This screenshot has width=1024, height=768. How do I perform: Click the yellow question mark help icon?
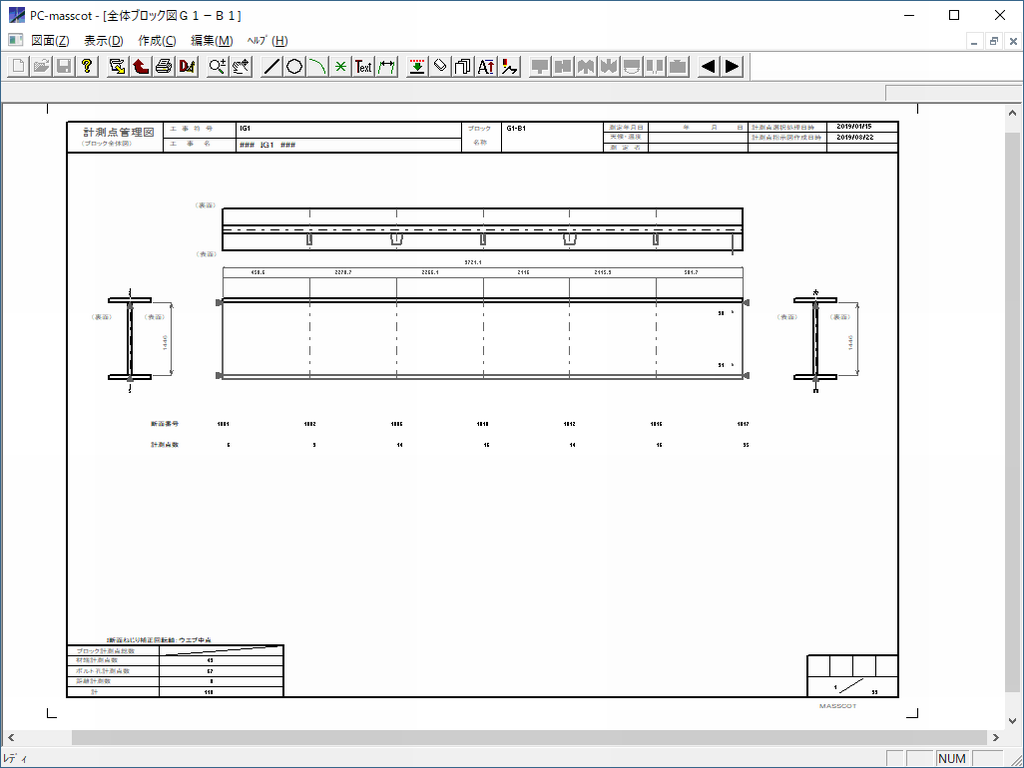pyautogui.click(x=88, y=67)
